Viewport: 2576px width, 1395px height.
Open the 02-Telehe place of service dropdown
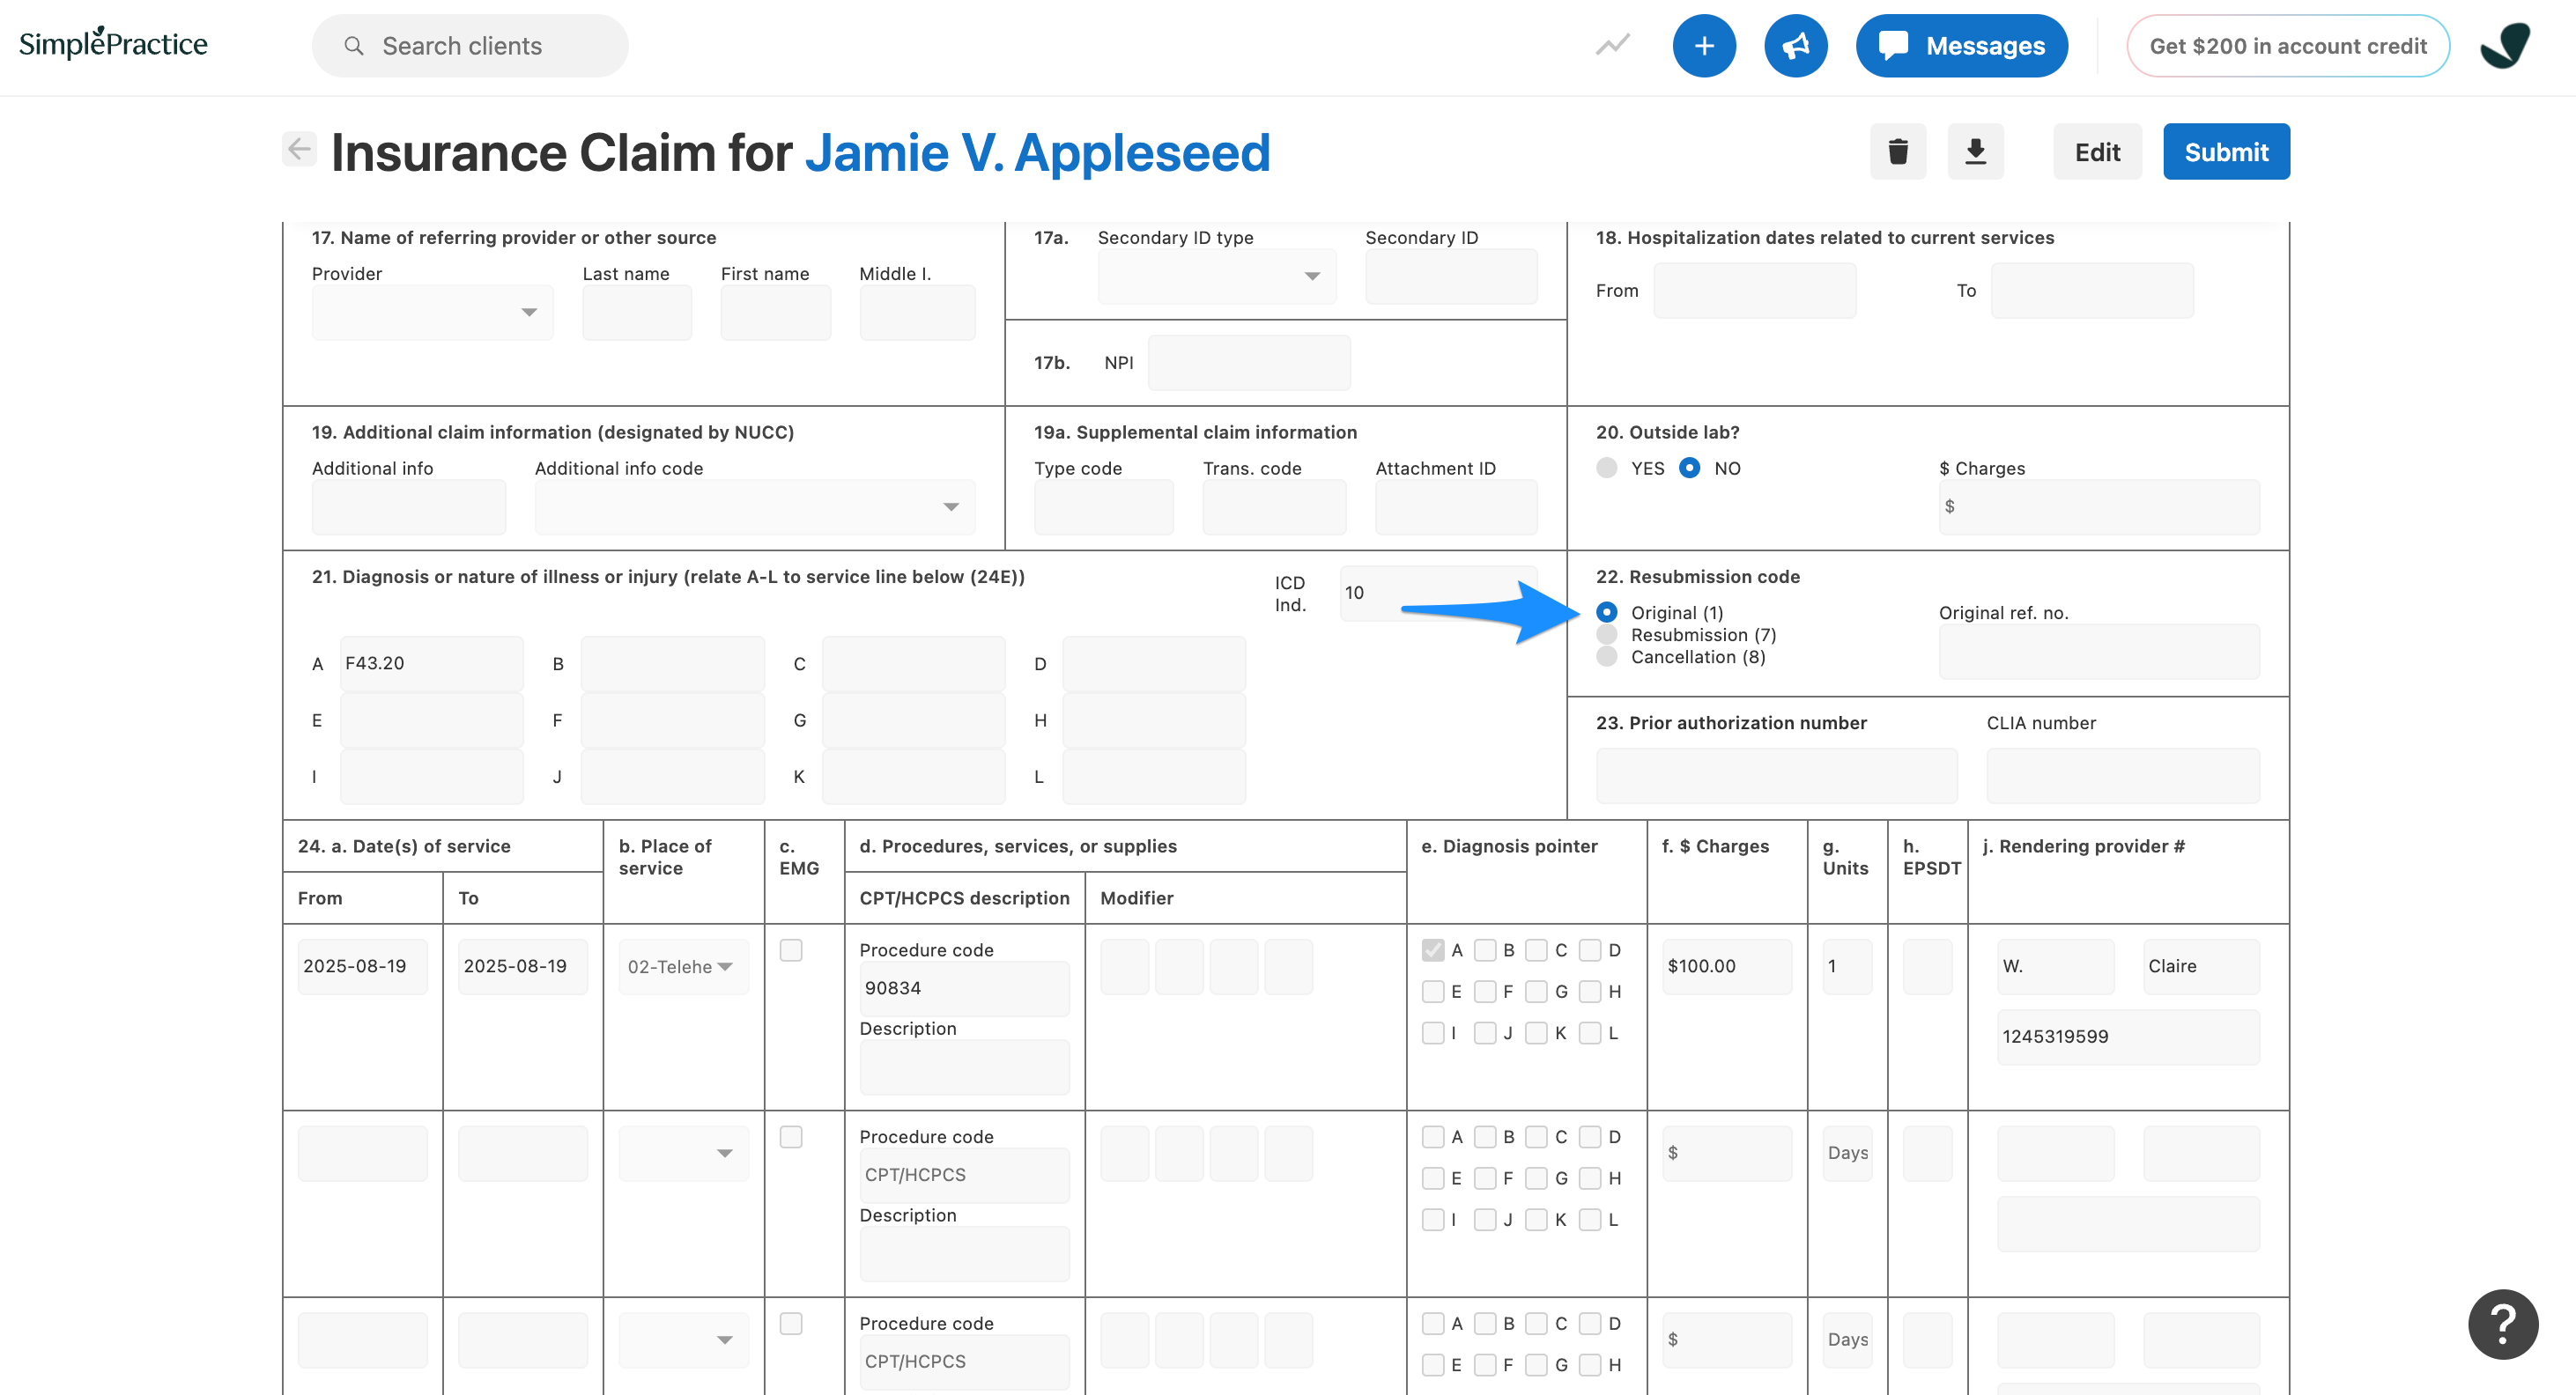pyautogui.click(x=683, y=967)
